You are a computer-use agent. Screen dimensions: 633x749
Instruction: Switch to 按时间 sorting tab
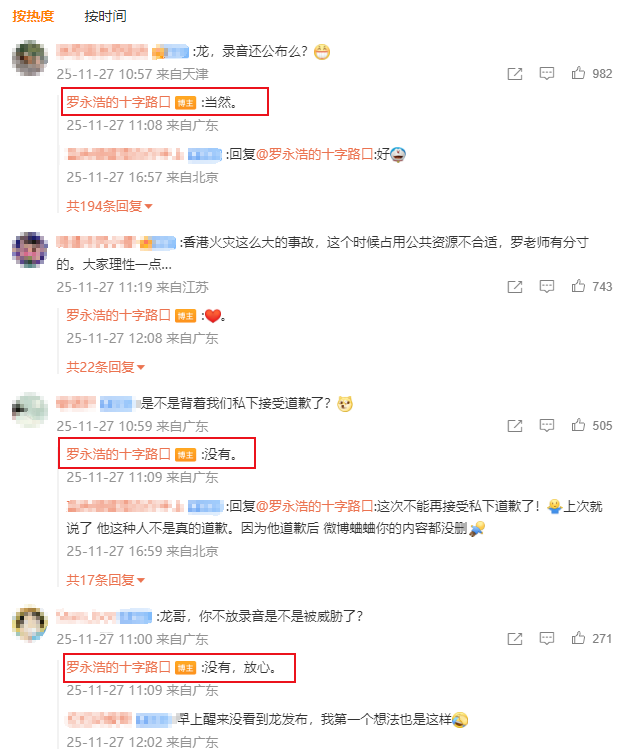coord(106,16)
